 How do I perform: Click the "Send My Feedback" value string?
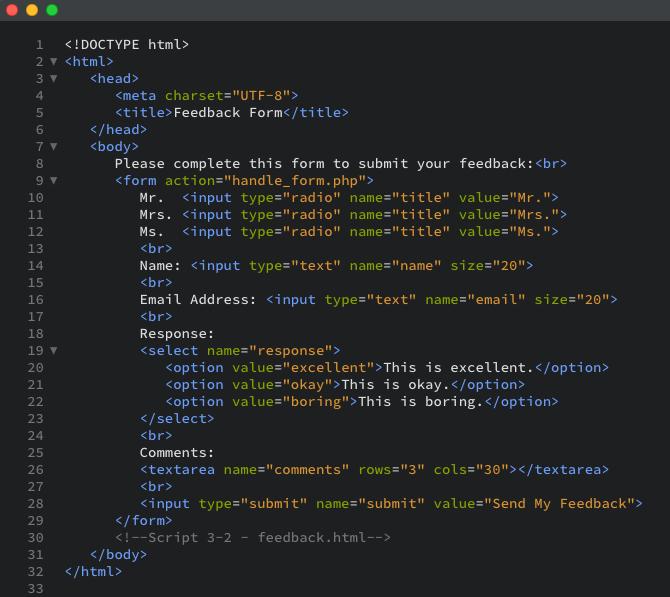559,504
